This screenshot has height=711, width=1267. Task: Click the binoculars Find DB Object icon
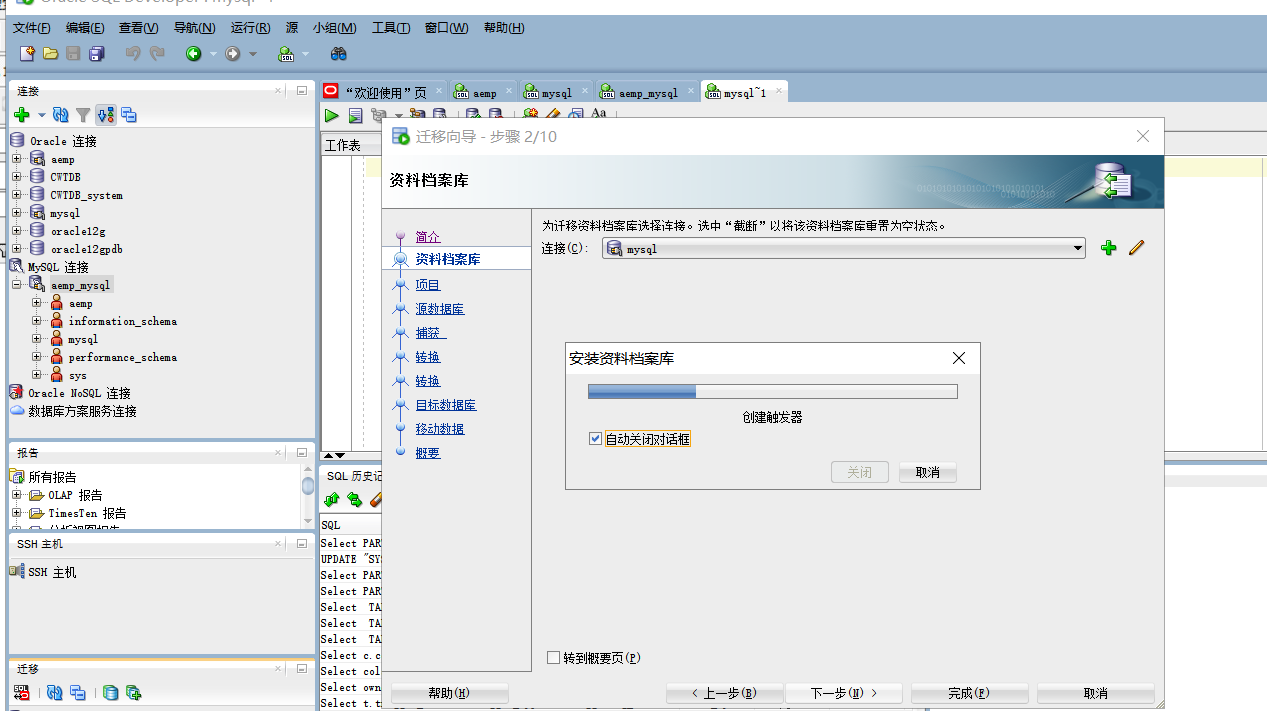(339, 53)
